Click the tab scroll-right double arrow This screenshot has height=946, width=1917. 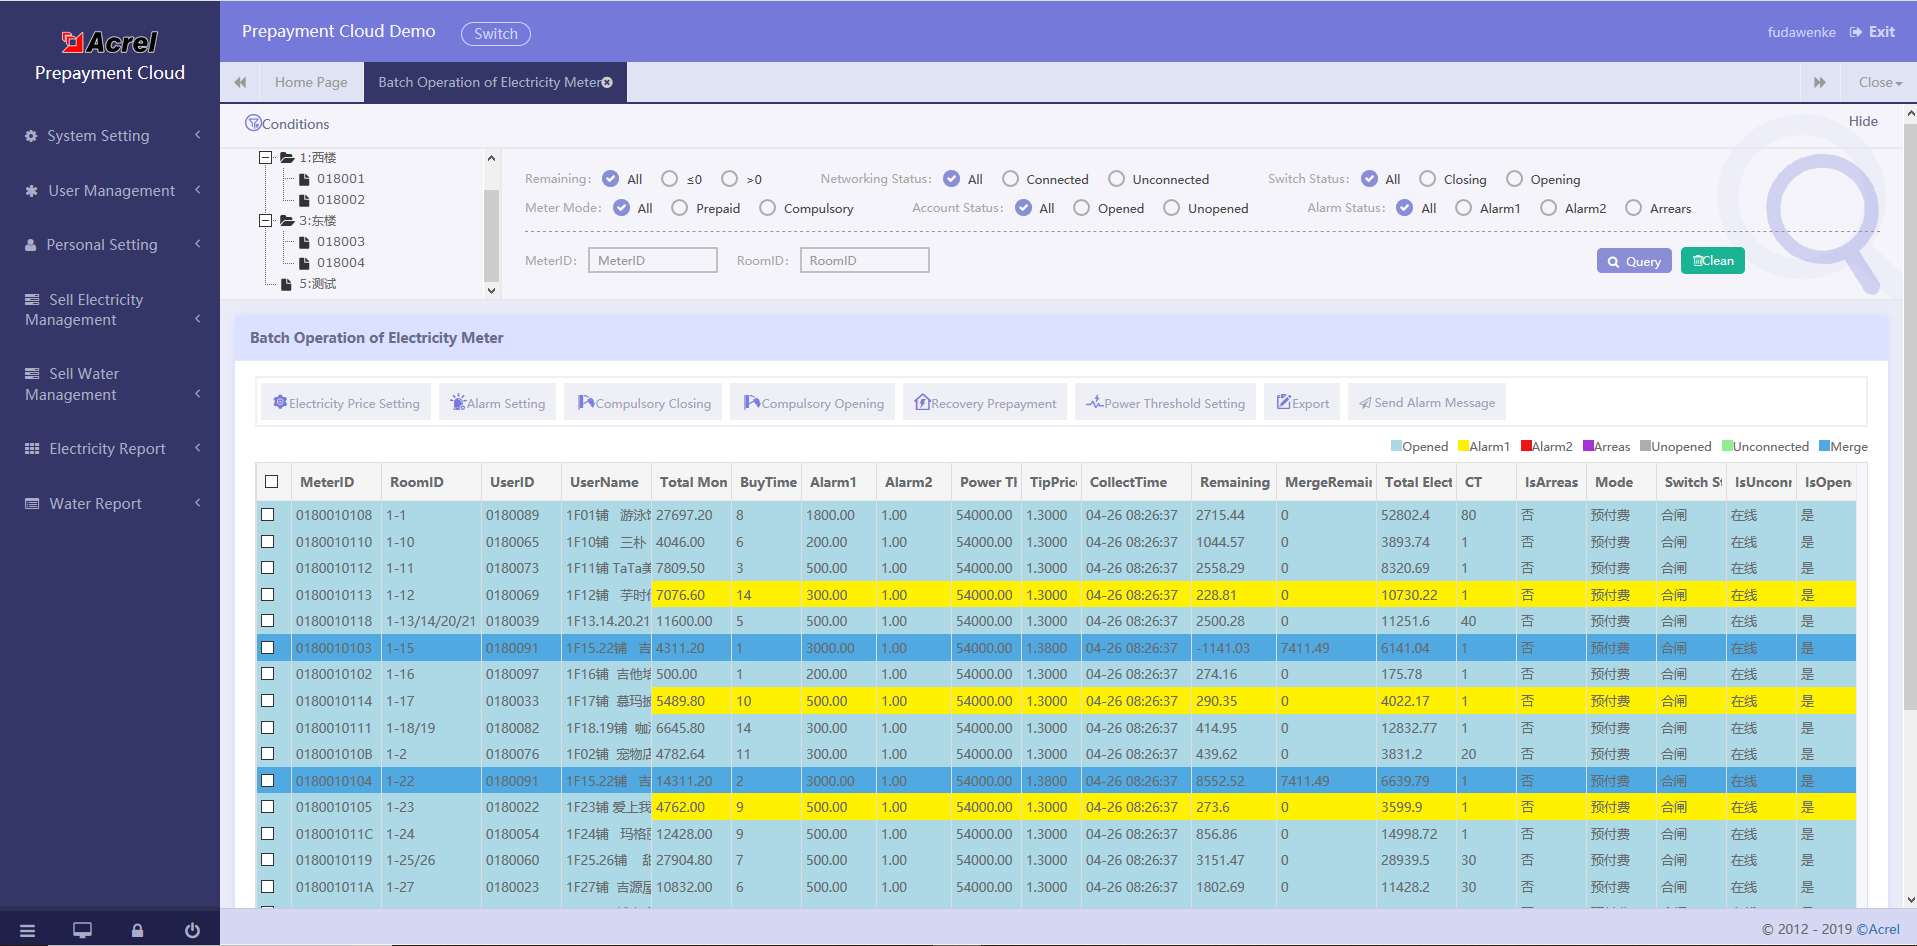point(1820,82)
